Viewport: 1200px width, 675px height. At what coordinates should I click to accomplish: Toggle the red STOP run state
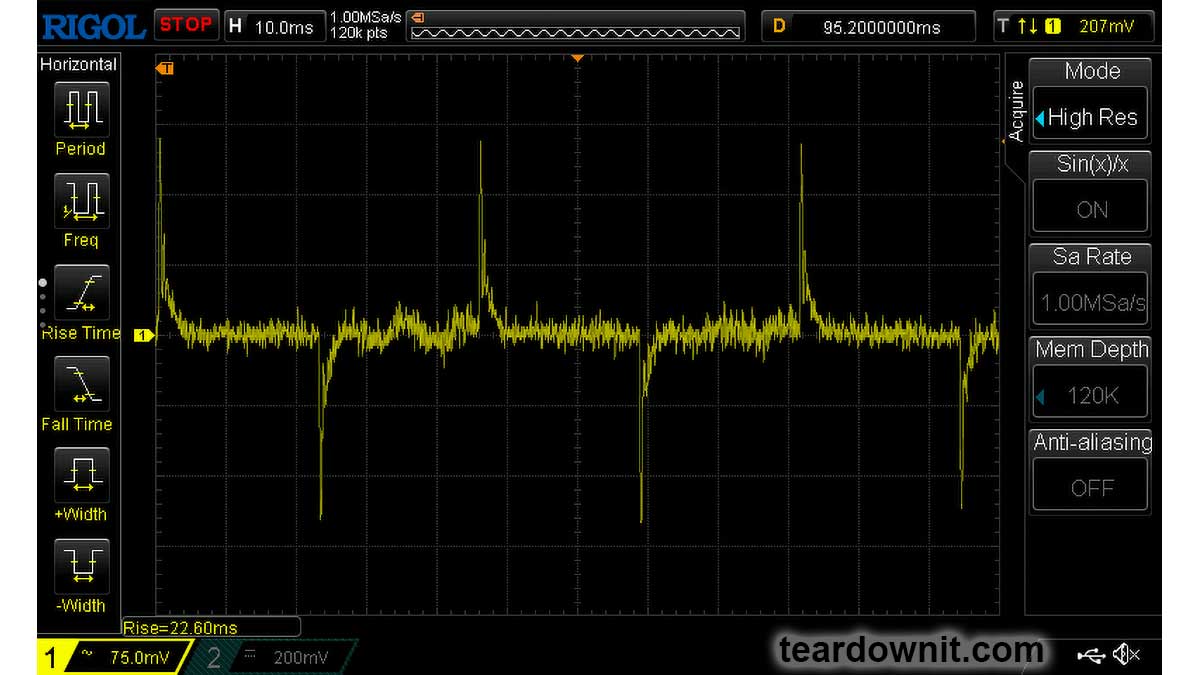[187, 25]
